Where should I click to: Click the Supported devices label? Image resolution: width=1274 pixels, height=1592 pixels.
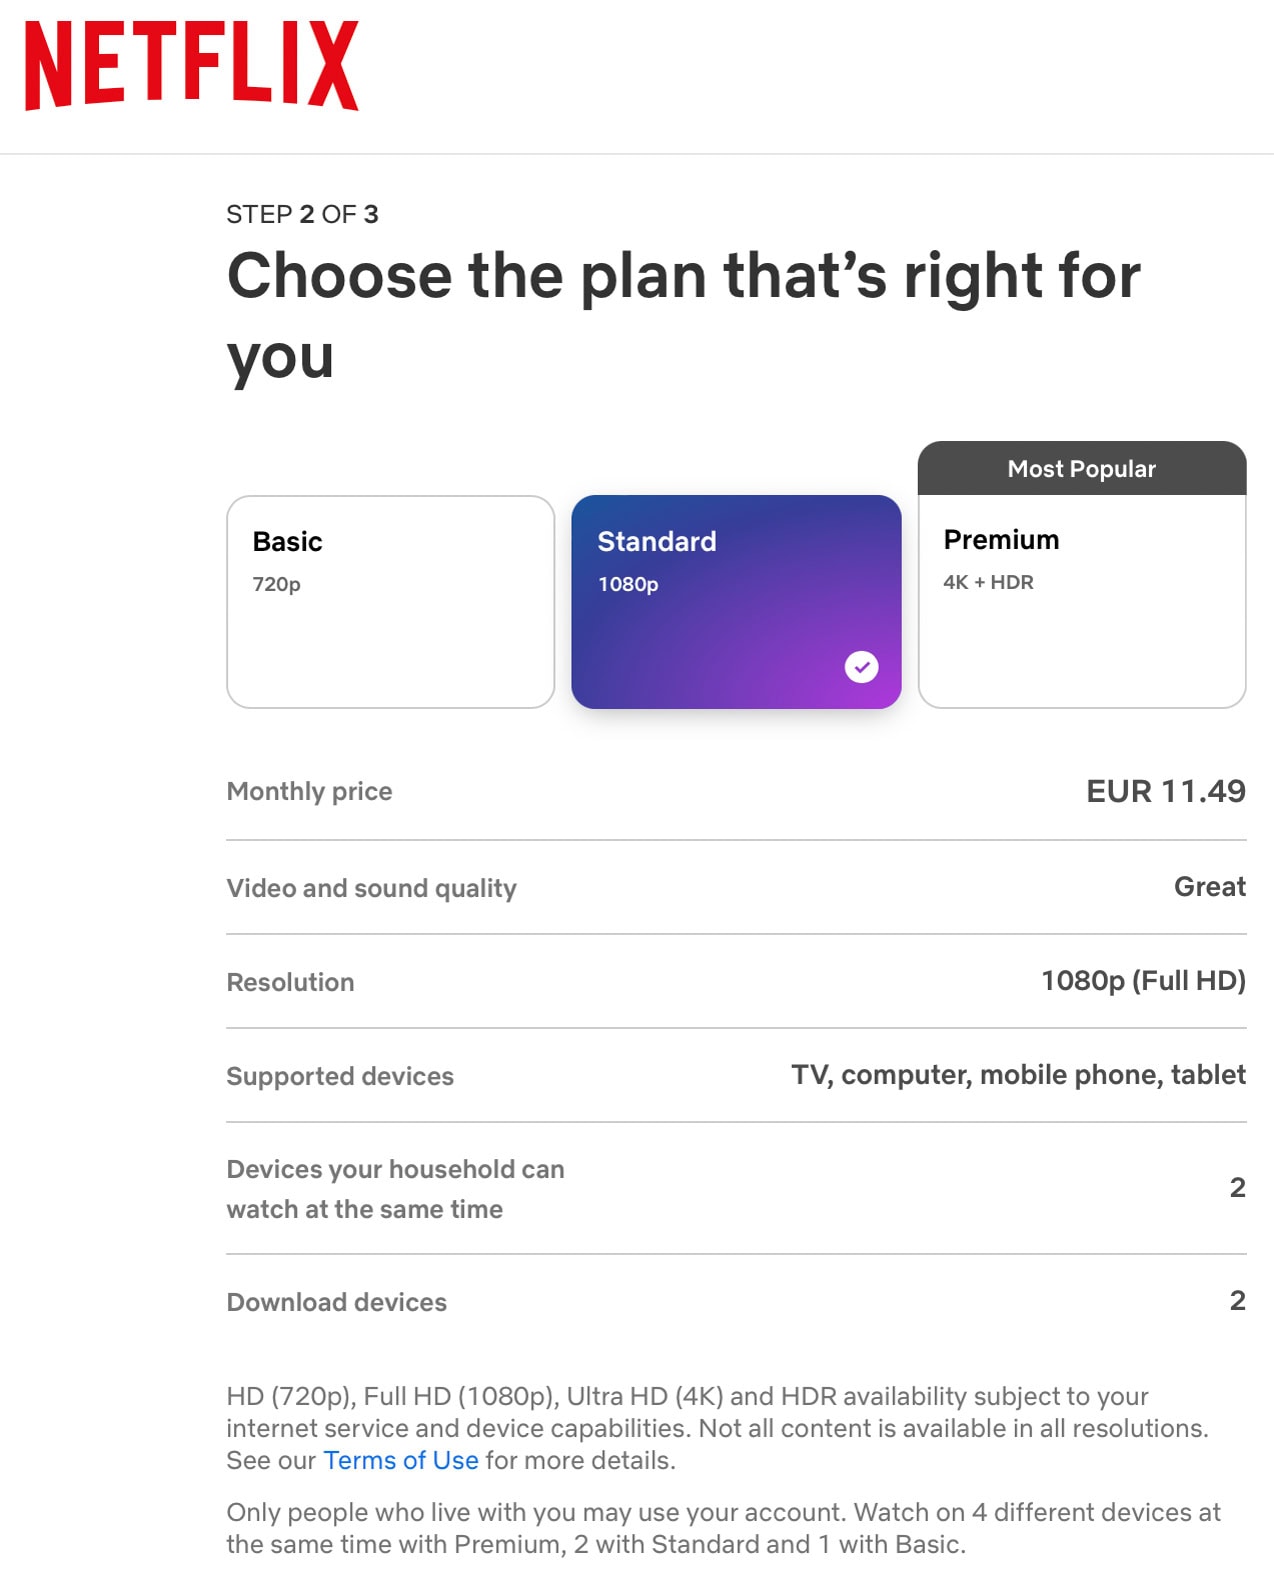tap(340, 1076)
